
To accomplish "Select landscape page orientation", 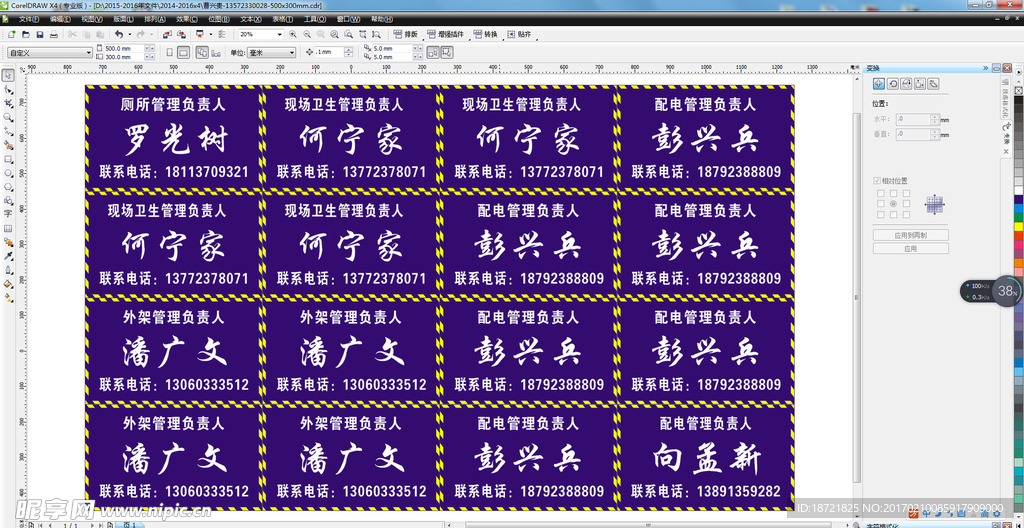I will click(x=184, y=52).
